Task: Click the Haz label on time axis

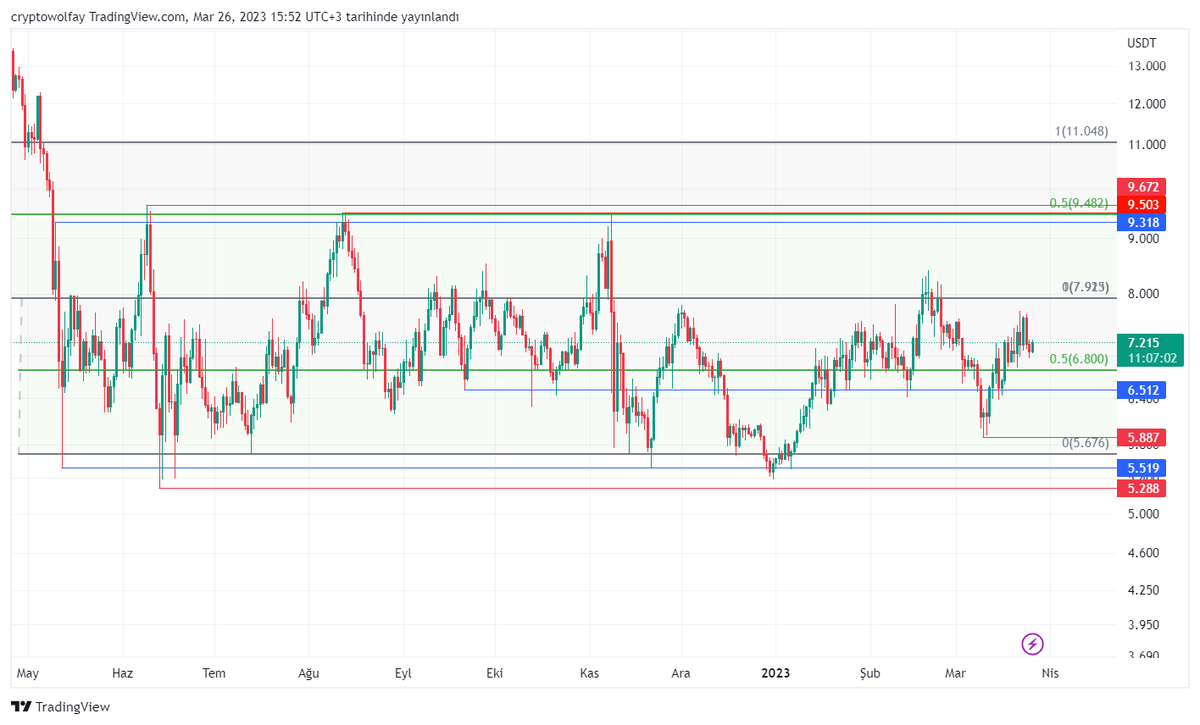Action: [122, 673]
